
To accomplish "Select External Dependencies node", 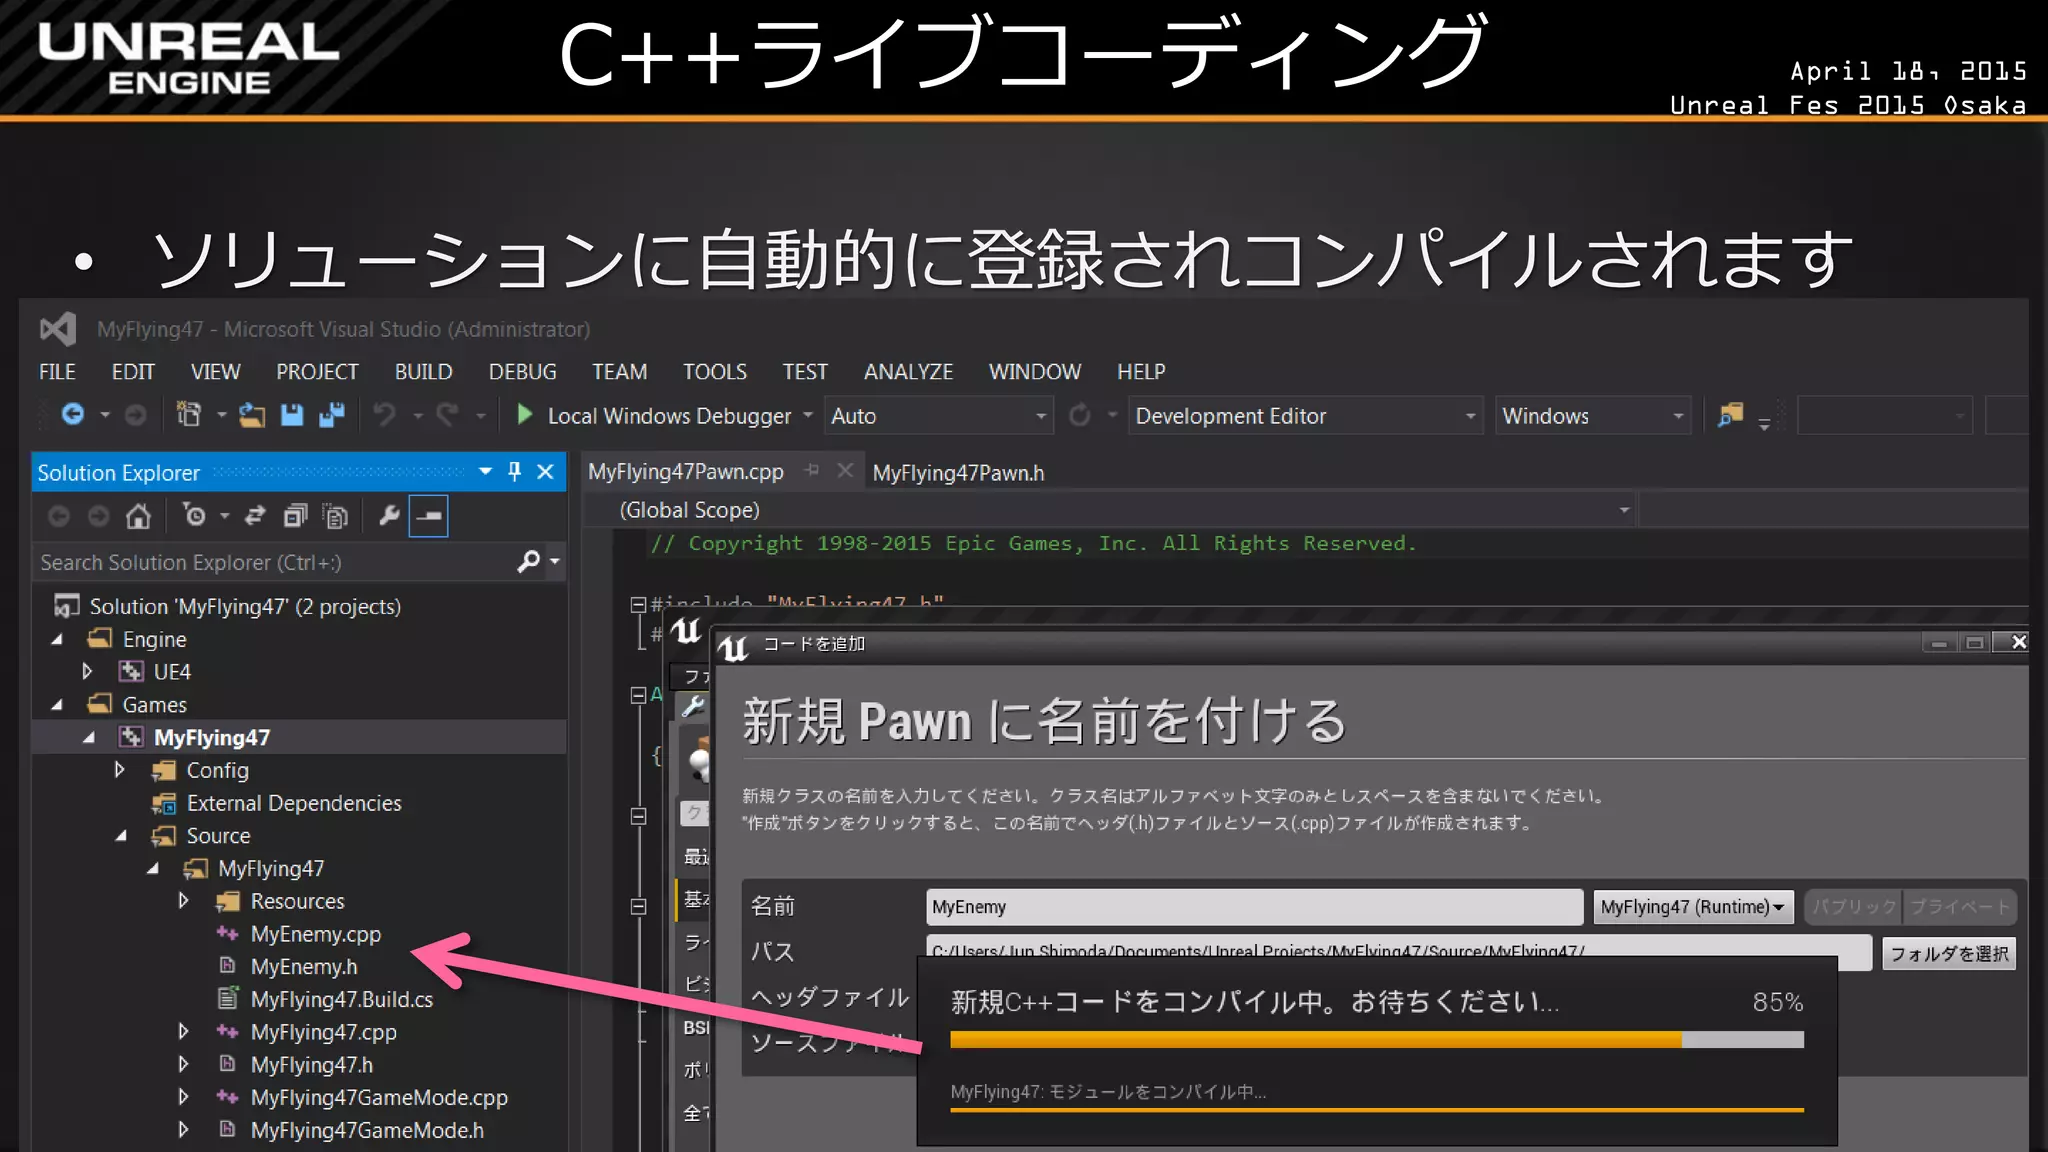I will pos(293,803).
